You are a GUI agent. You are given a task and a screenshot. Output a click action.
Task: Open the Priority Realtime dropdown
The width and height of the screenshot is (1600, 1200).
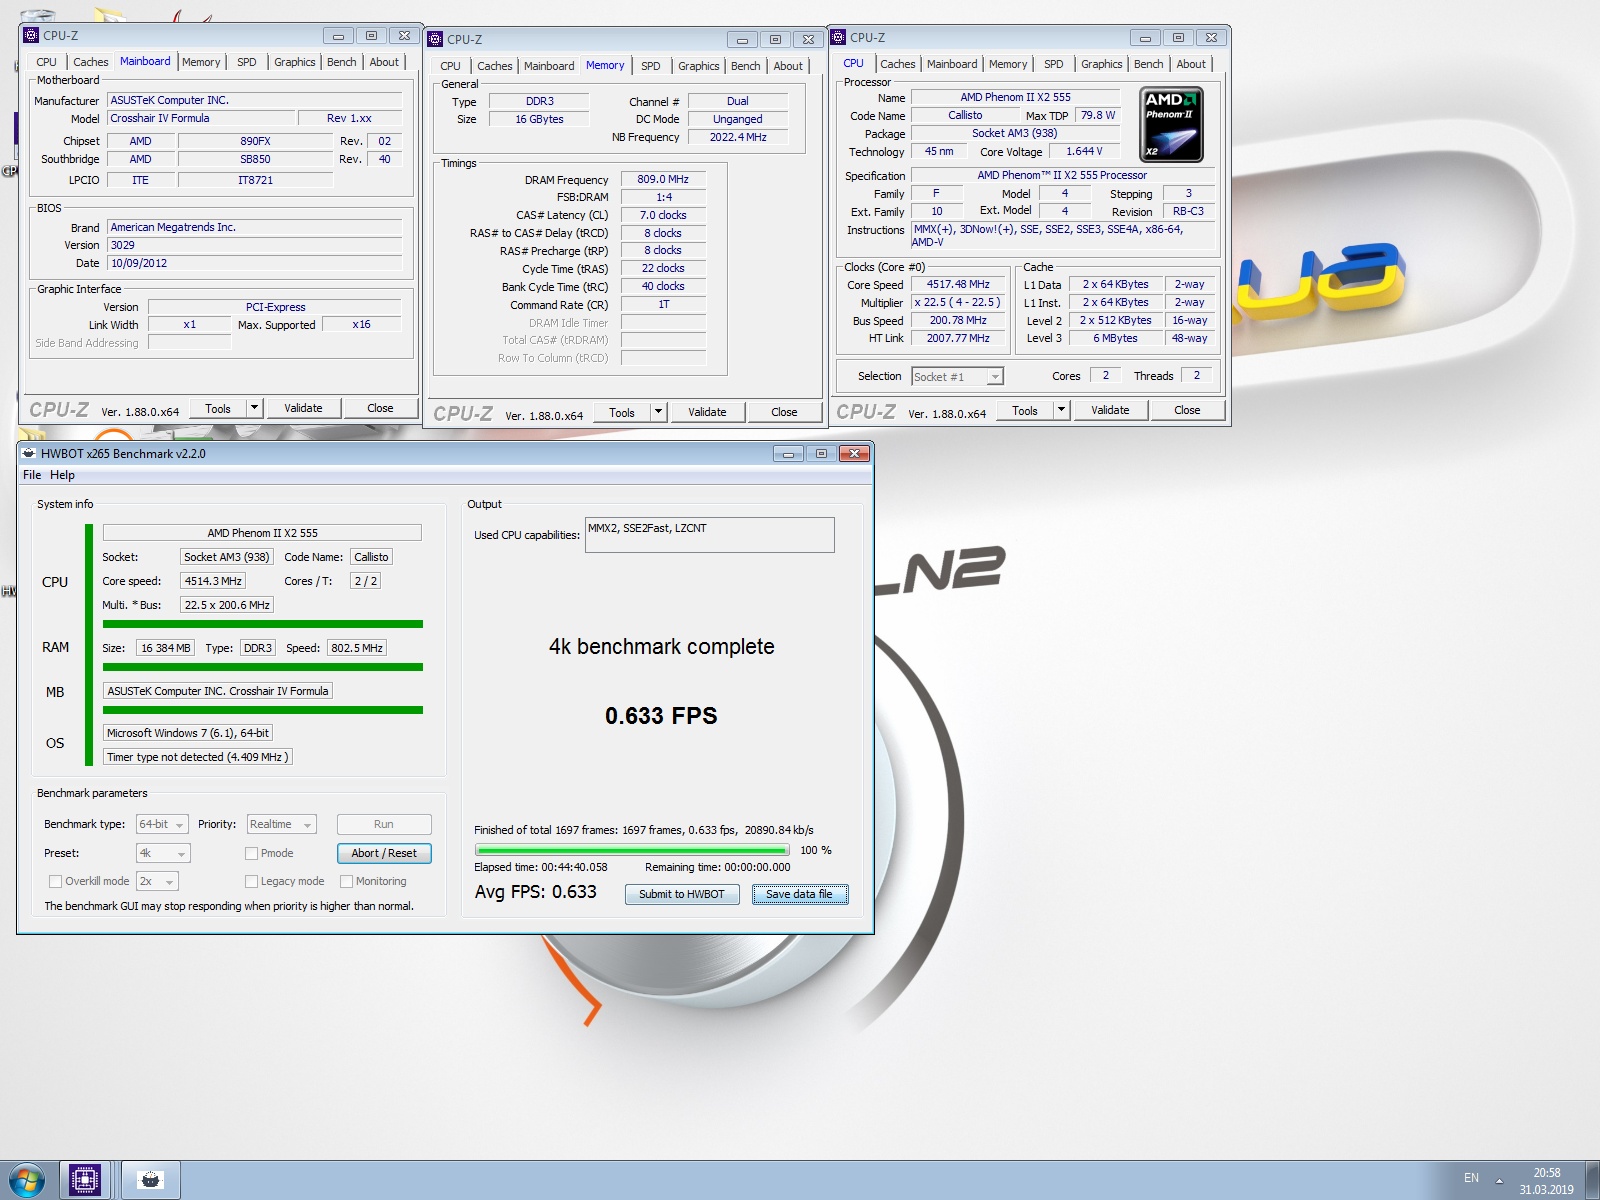[282, 824]
